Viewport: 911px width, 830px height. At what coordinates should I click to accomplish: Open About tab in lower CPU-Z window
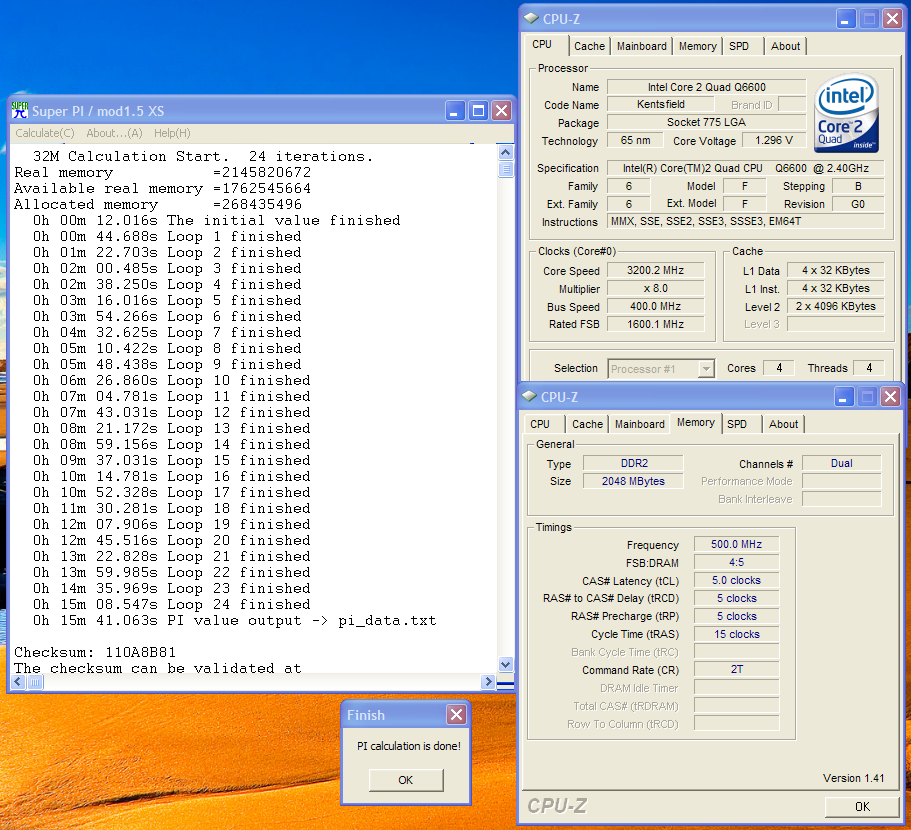[783, 425]
